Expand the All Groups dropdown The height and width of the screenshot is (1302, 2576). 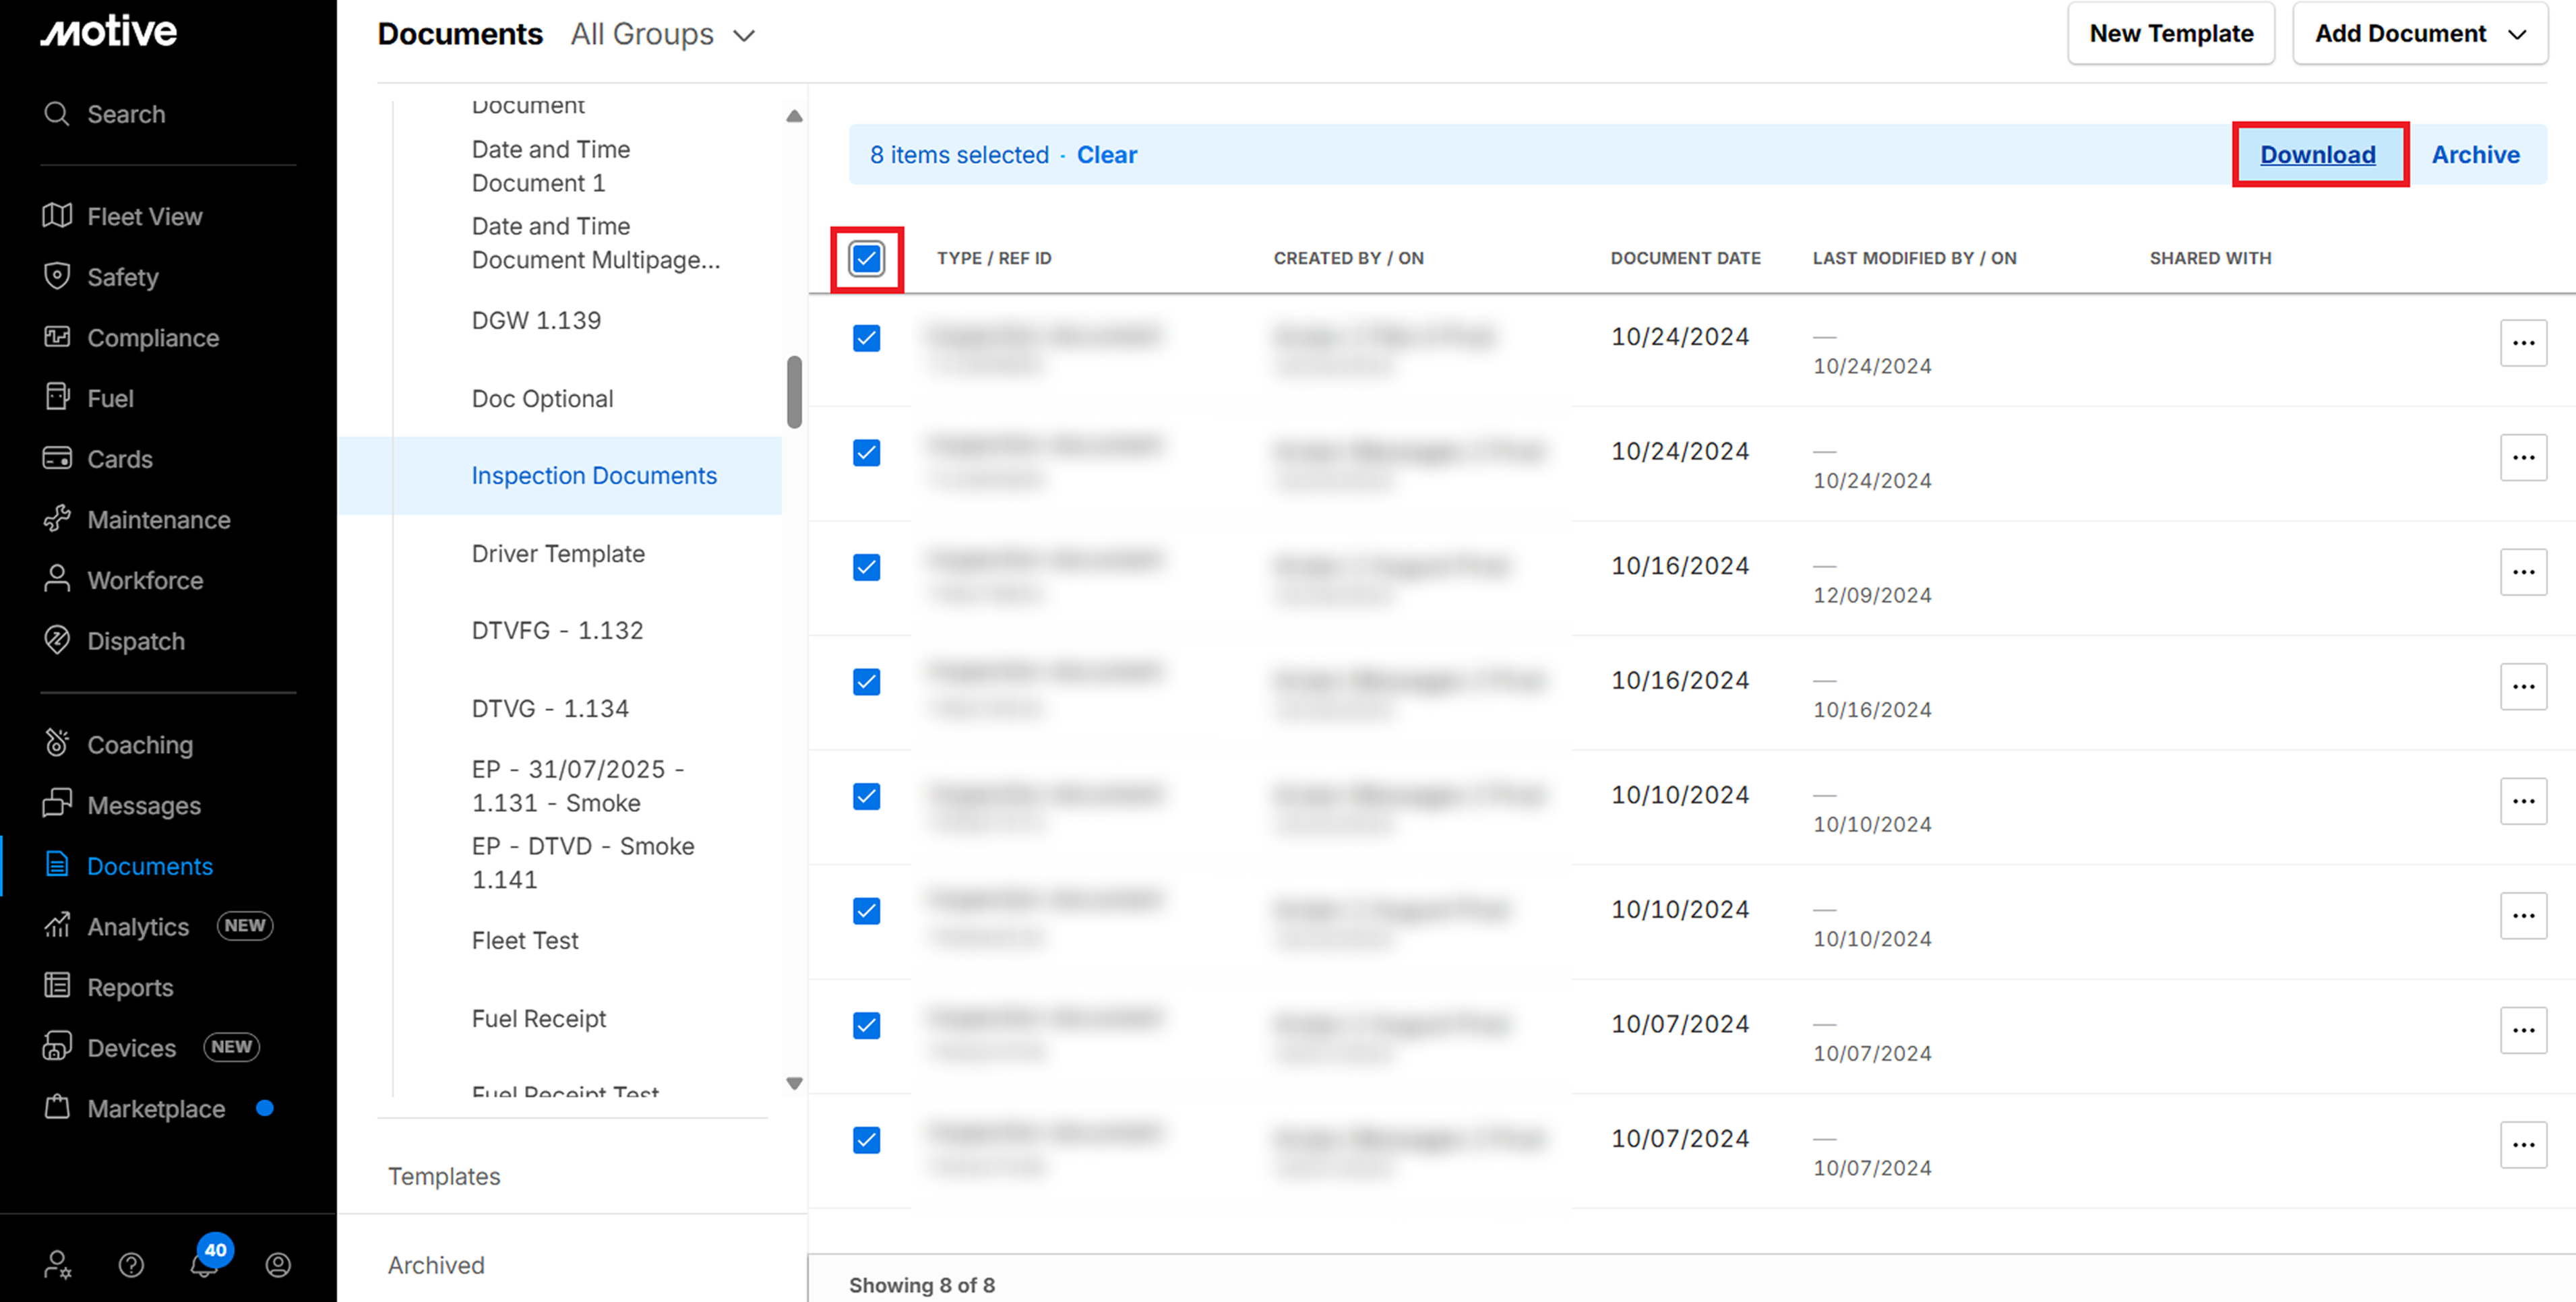663,35
